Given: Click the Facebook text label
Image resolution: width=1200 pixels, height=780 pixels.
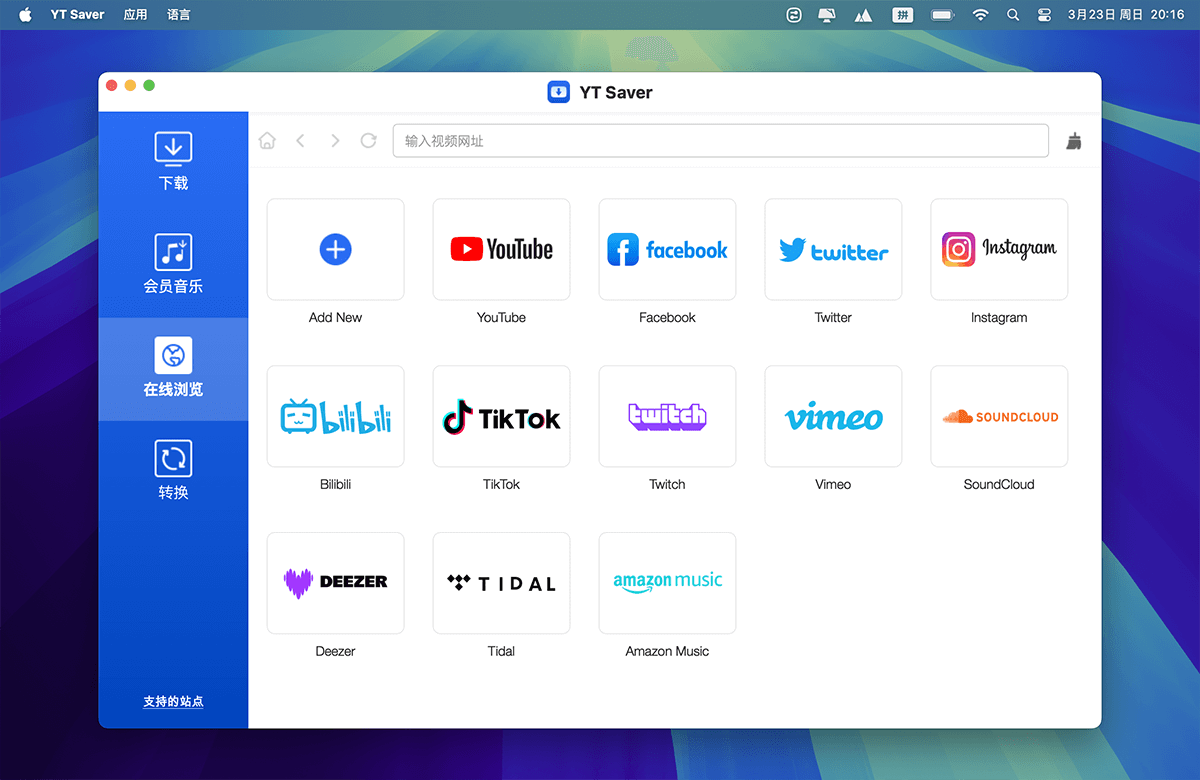Looking at the screenshot, I should 667,317.
